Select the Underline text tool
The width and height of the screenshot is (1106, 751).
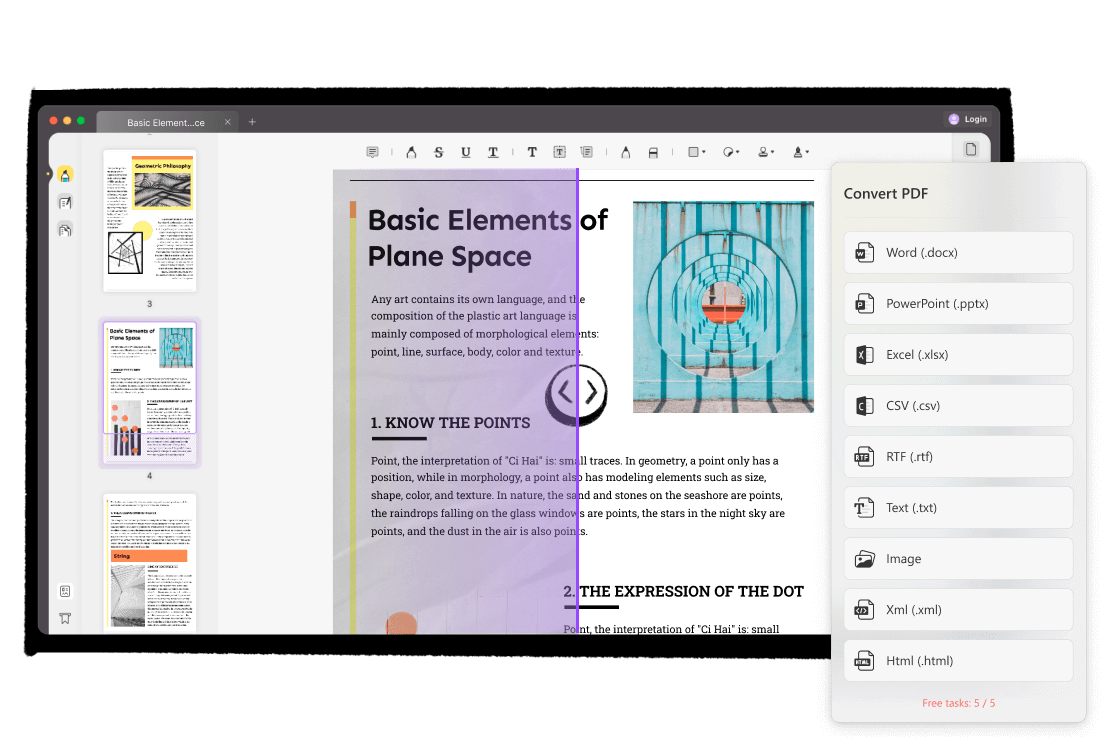coord(465,152)
